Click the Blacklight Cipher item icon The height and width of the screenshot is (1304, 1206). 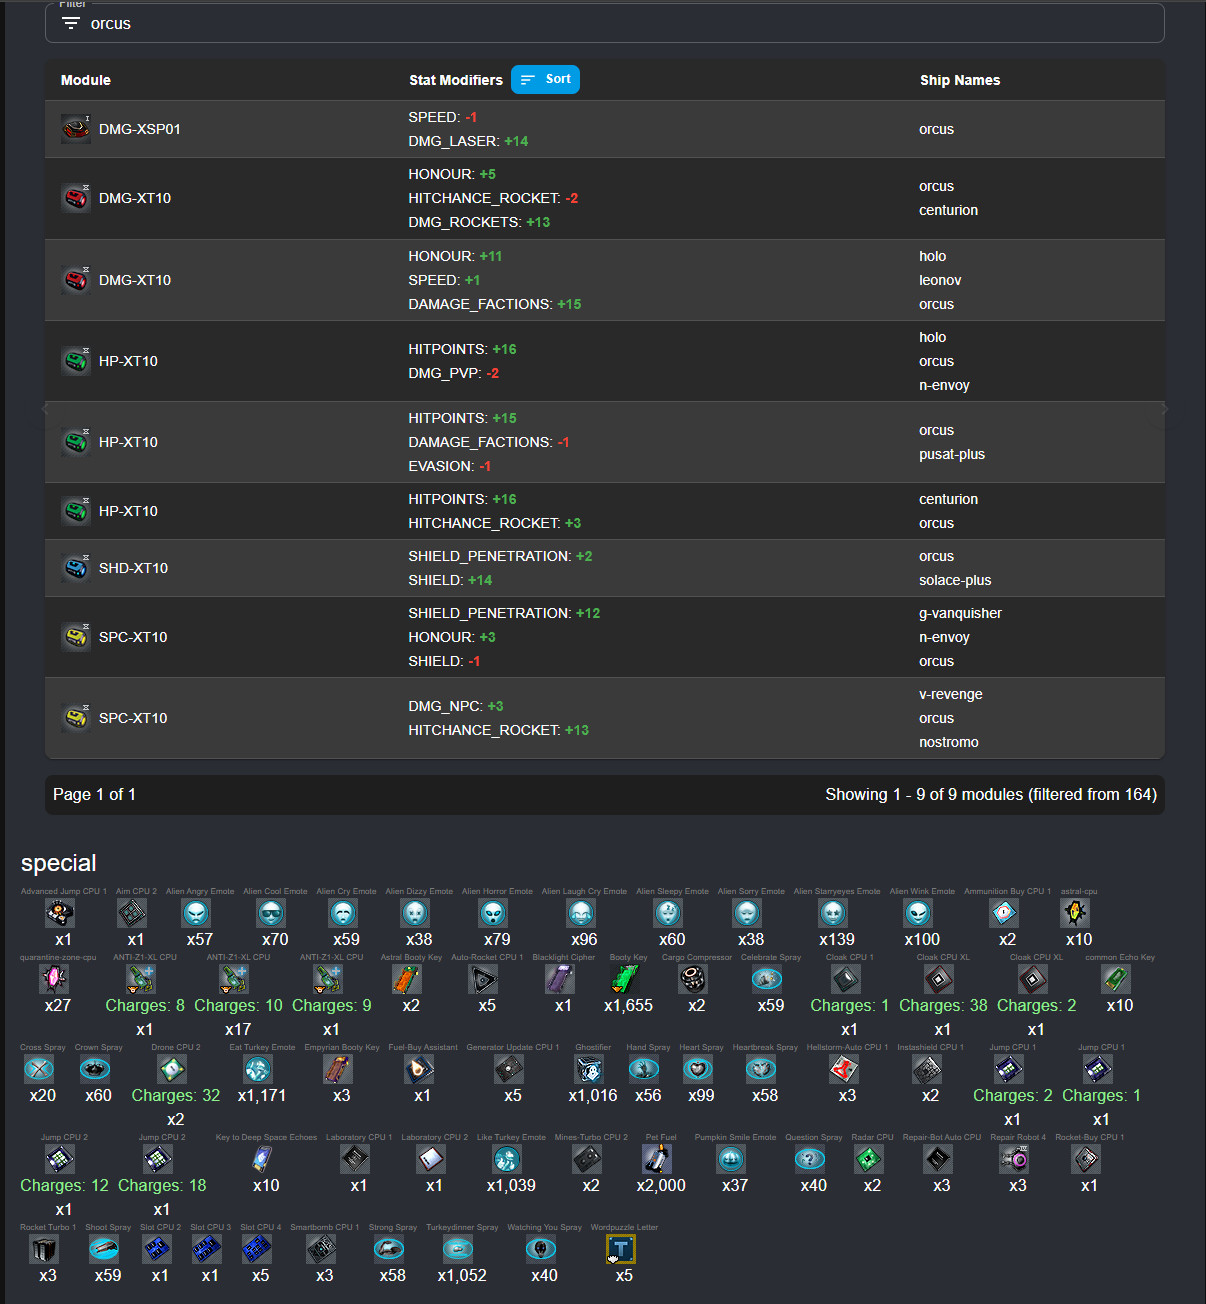pyautogui.click(x=560, y=979)
